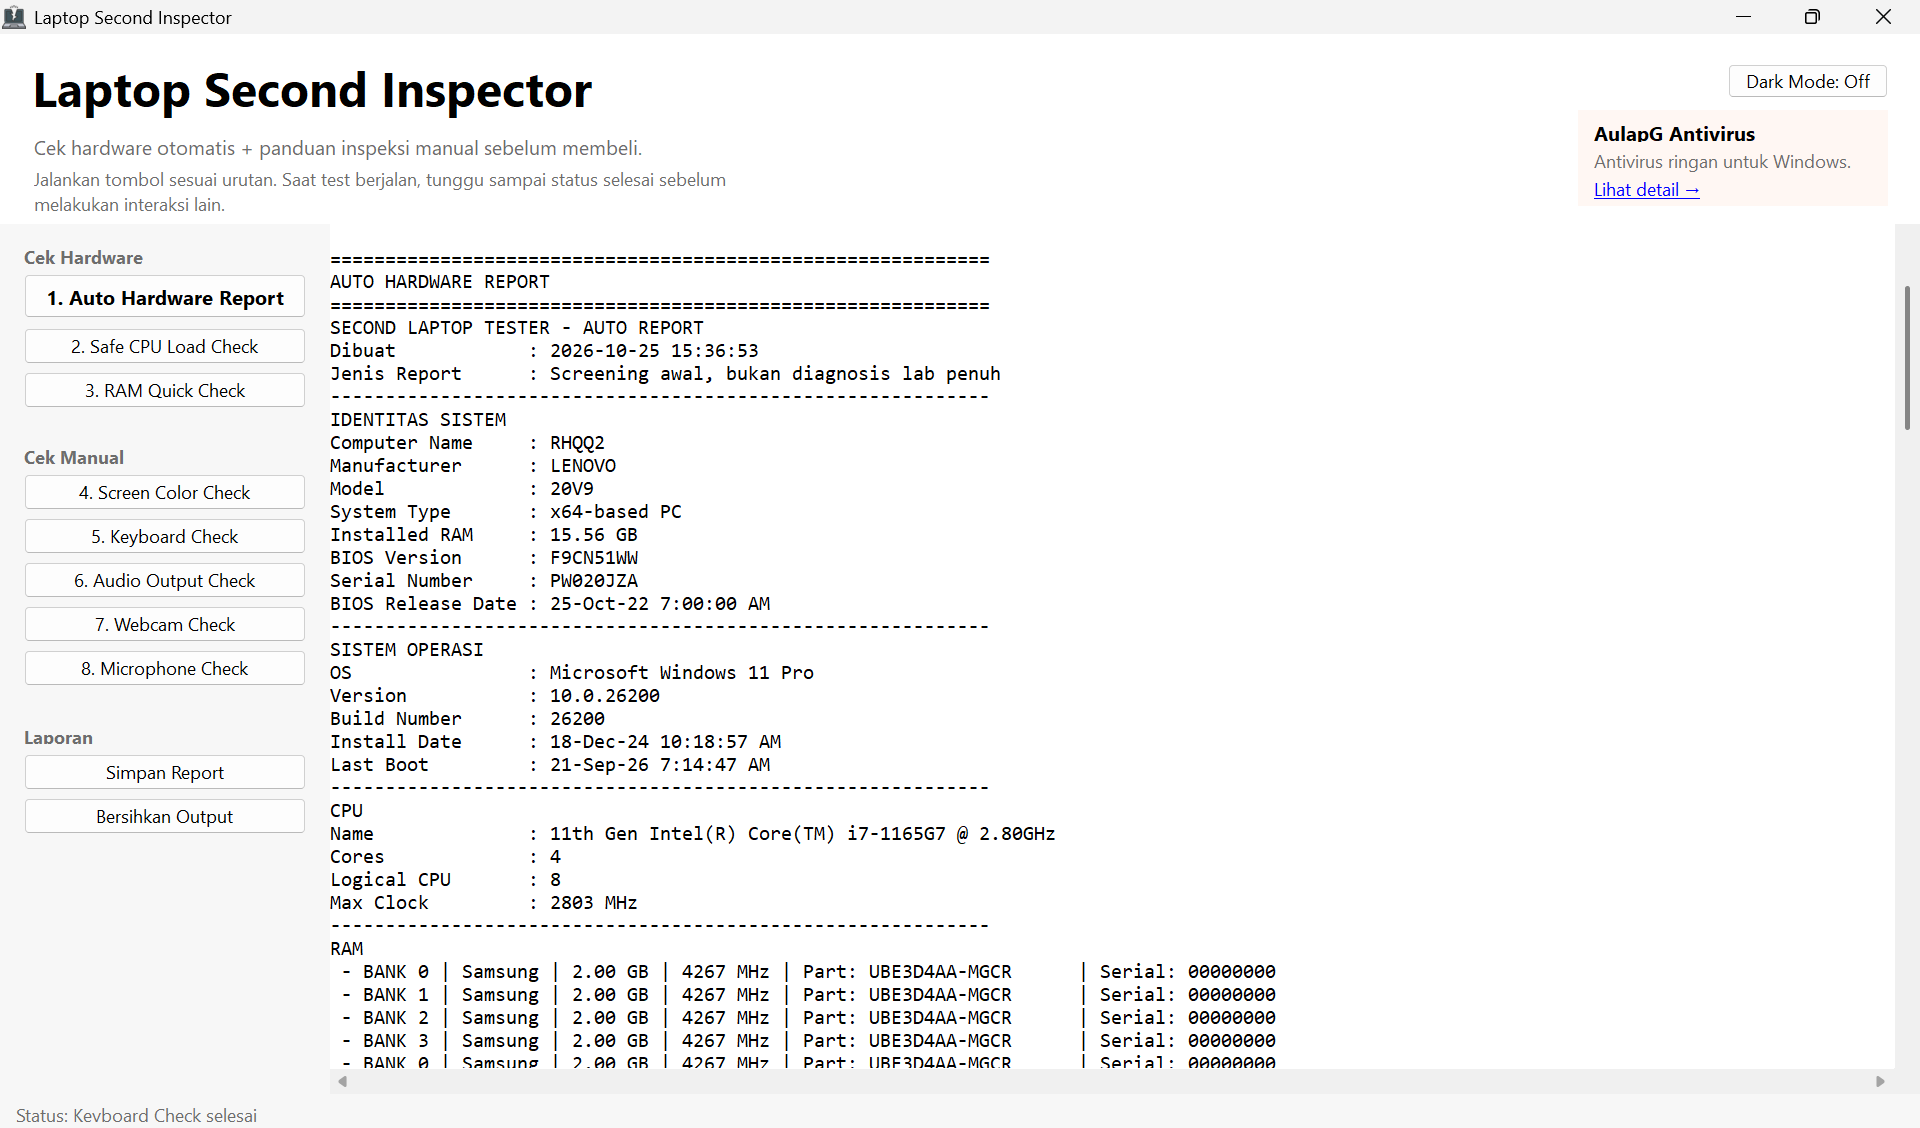The image size is (1920, 1128).
Task: Toggle Dark Mode on
Action: [x=1807, y=82]
